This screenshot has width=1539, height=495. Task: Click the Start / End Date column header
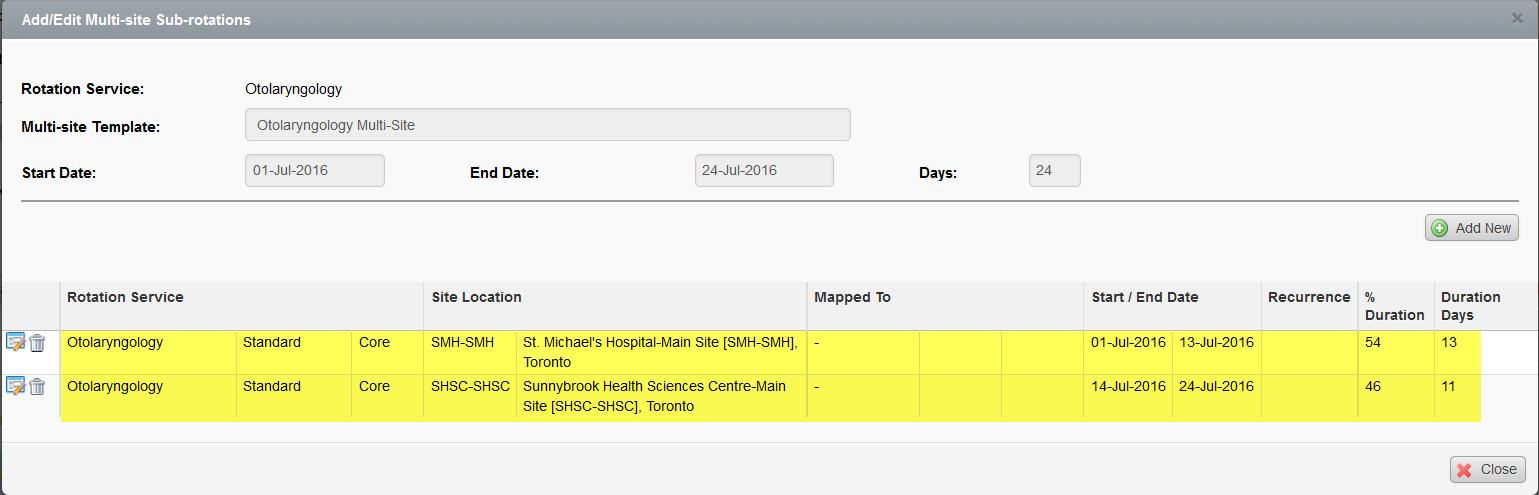tap(1145, 297)
